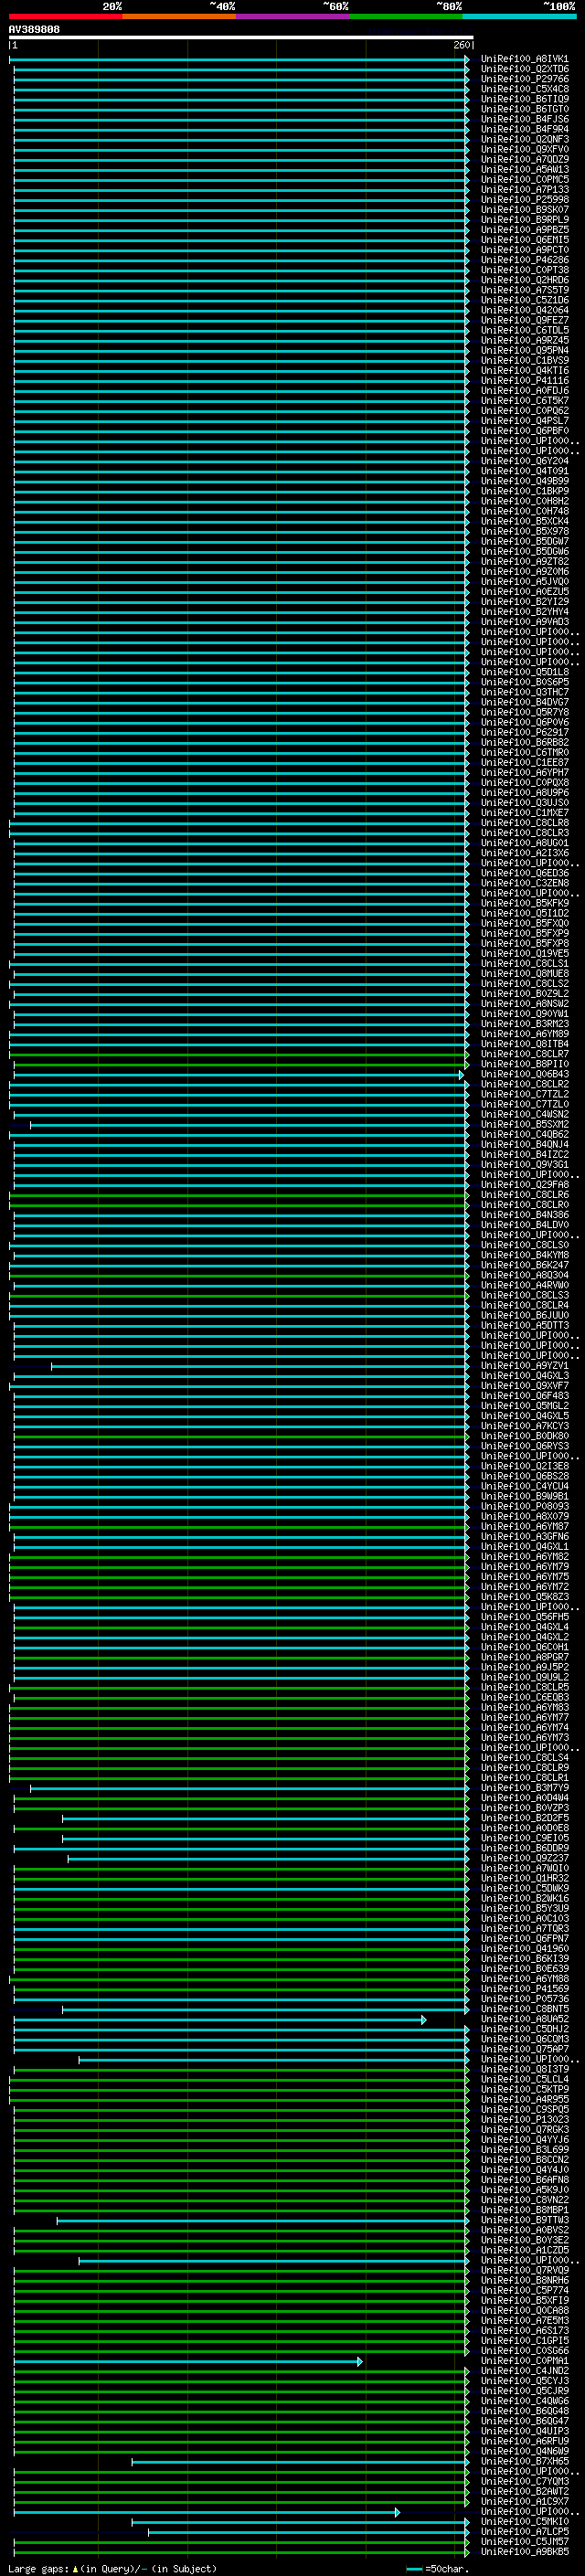Open the UniRef100_P13023 hit label
Screen dimensions: 585x2576
(524, 2120)
